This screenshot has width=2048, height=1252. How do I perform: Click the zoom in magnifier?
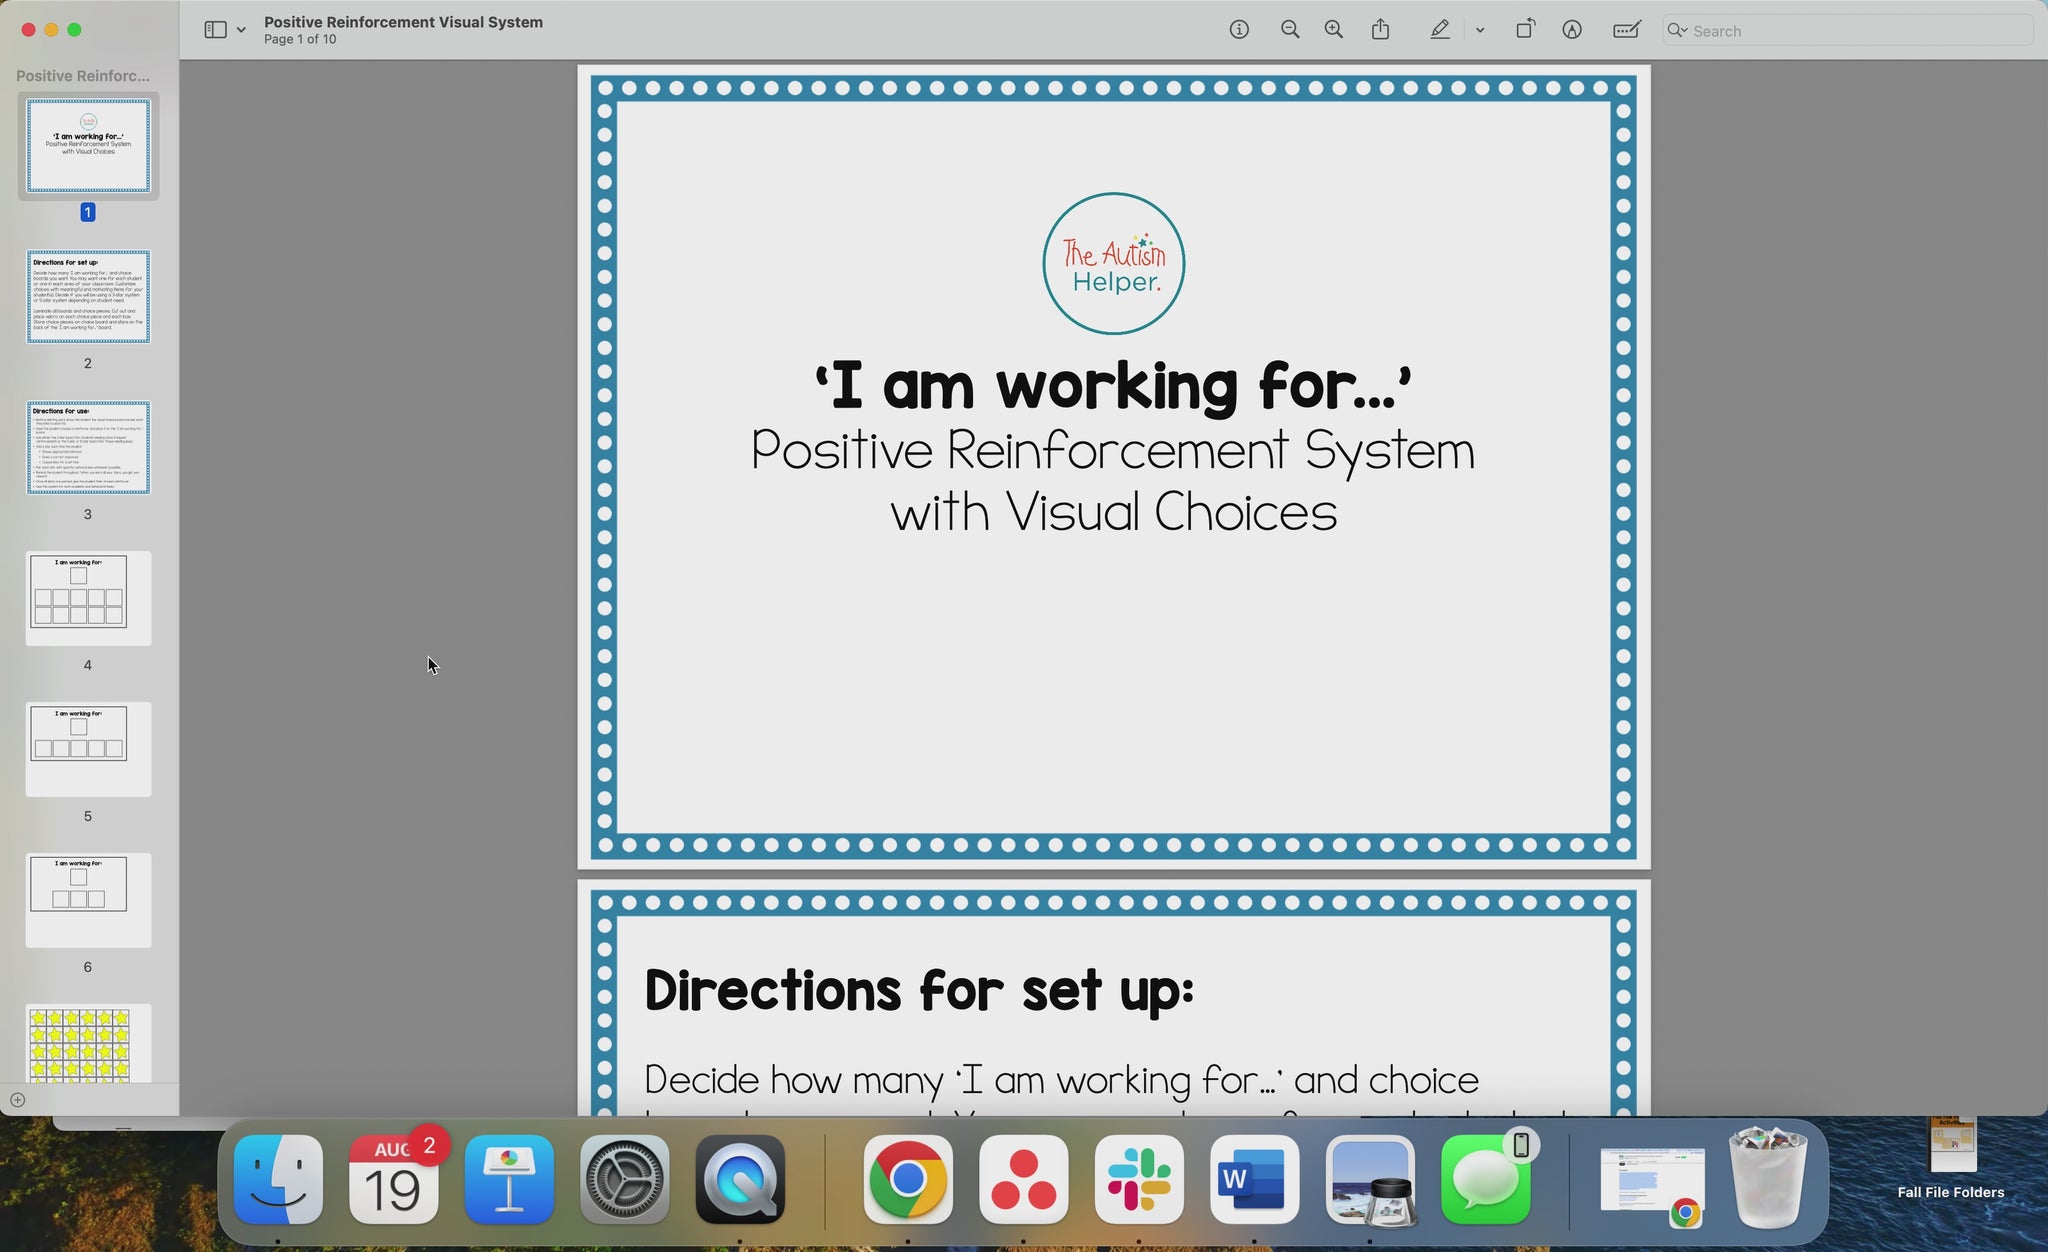point(1334,30)
